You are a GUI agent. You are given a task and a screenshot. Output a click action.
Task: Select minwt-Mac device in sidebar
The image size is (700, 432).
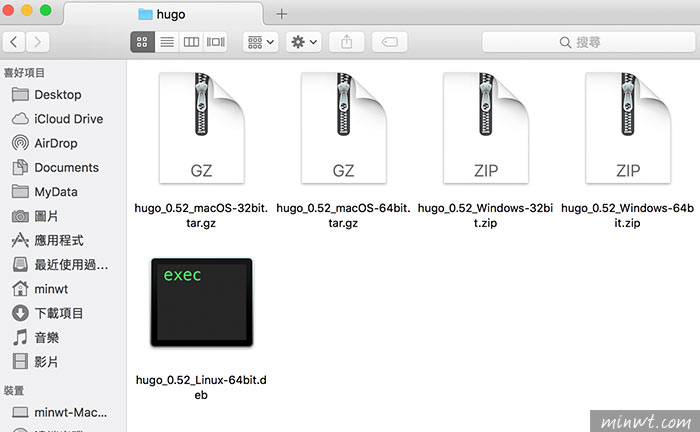tap(60, 412)
